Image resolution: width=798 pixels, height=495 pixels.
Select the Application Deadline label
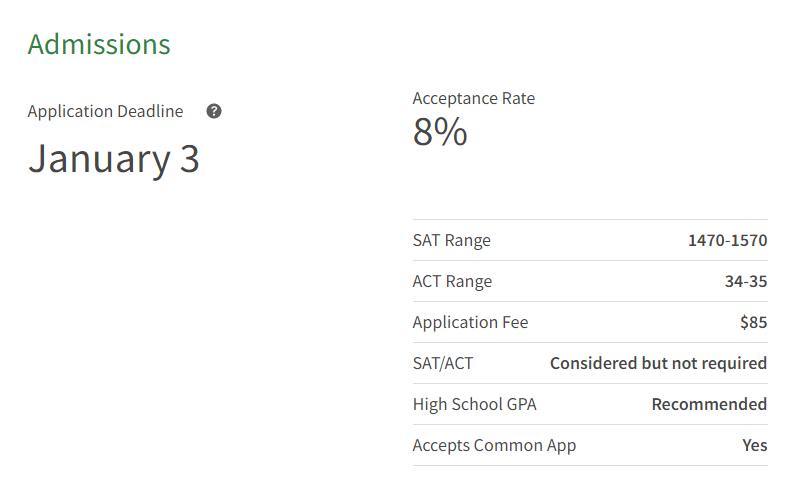pos(105,111)
